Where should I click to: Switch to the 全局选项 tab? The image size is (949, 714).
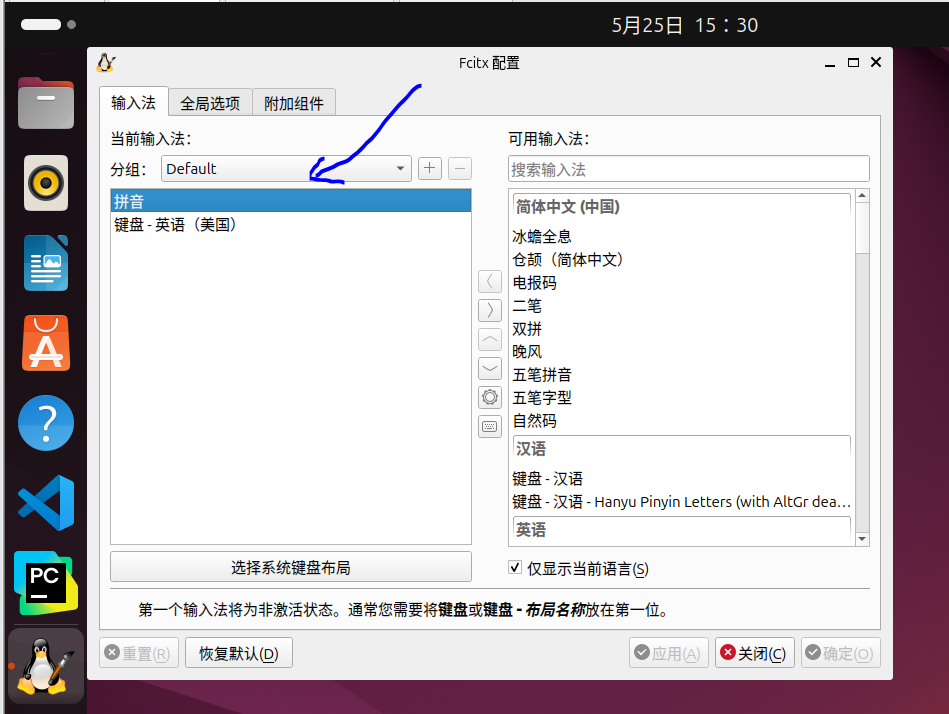point(210,103)
